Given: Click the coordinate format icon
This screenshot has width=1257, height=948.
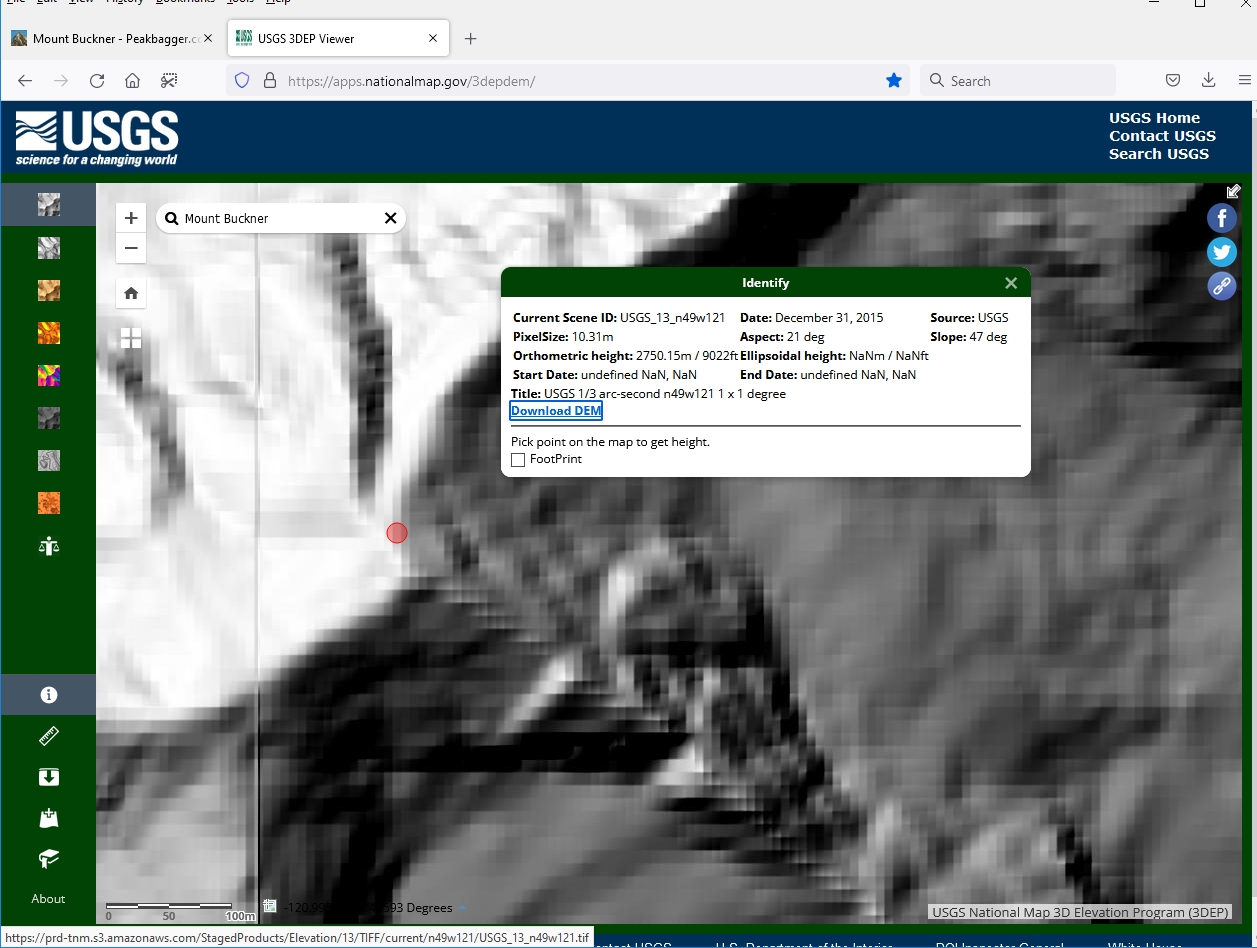Looking at the screenshot, I should (x=270, y=907).
